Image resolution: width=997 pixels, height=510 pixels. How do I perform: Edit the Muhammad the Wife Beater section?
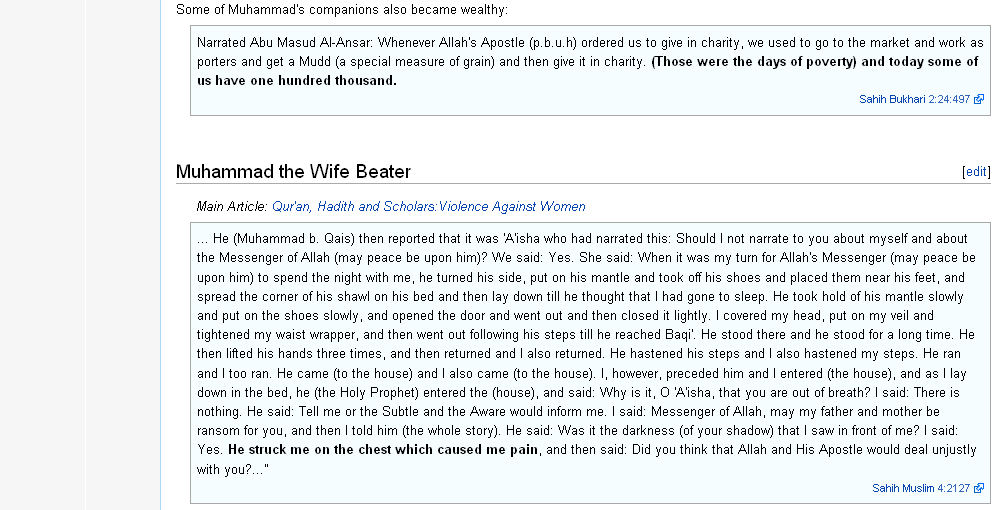pos(976,172)
